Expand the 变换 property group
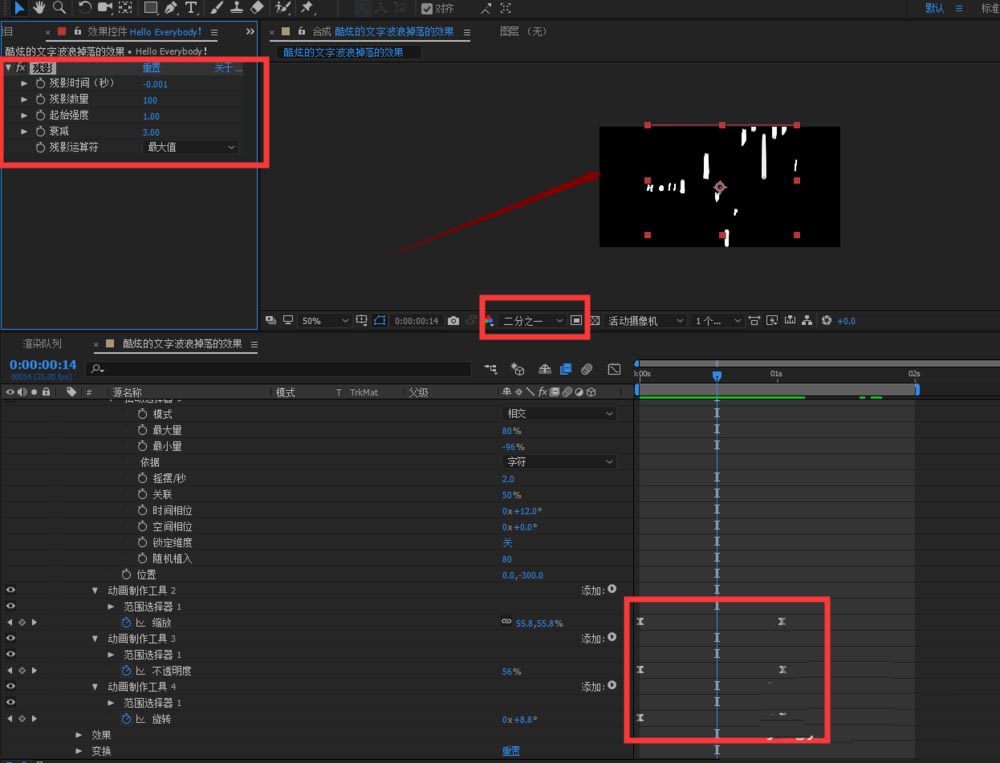 coord(79,751)
